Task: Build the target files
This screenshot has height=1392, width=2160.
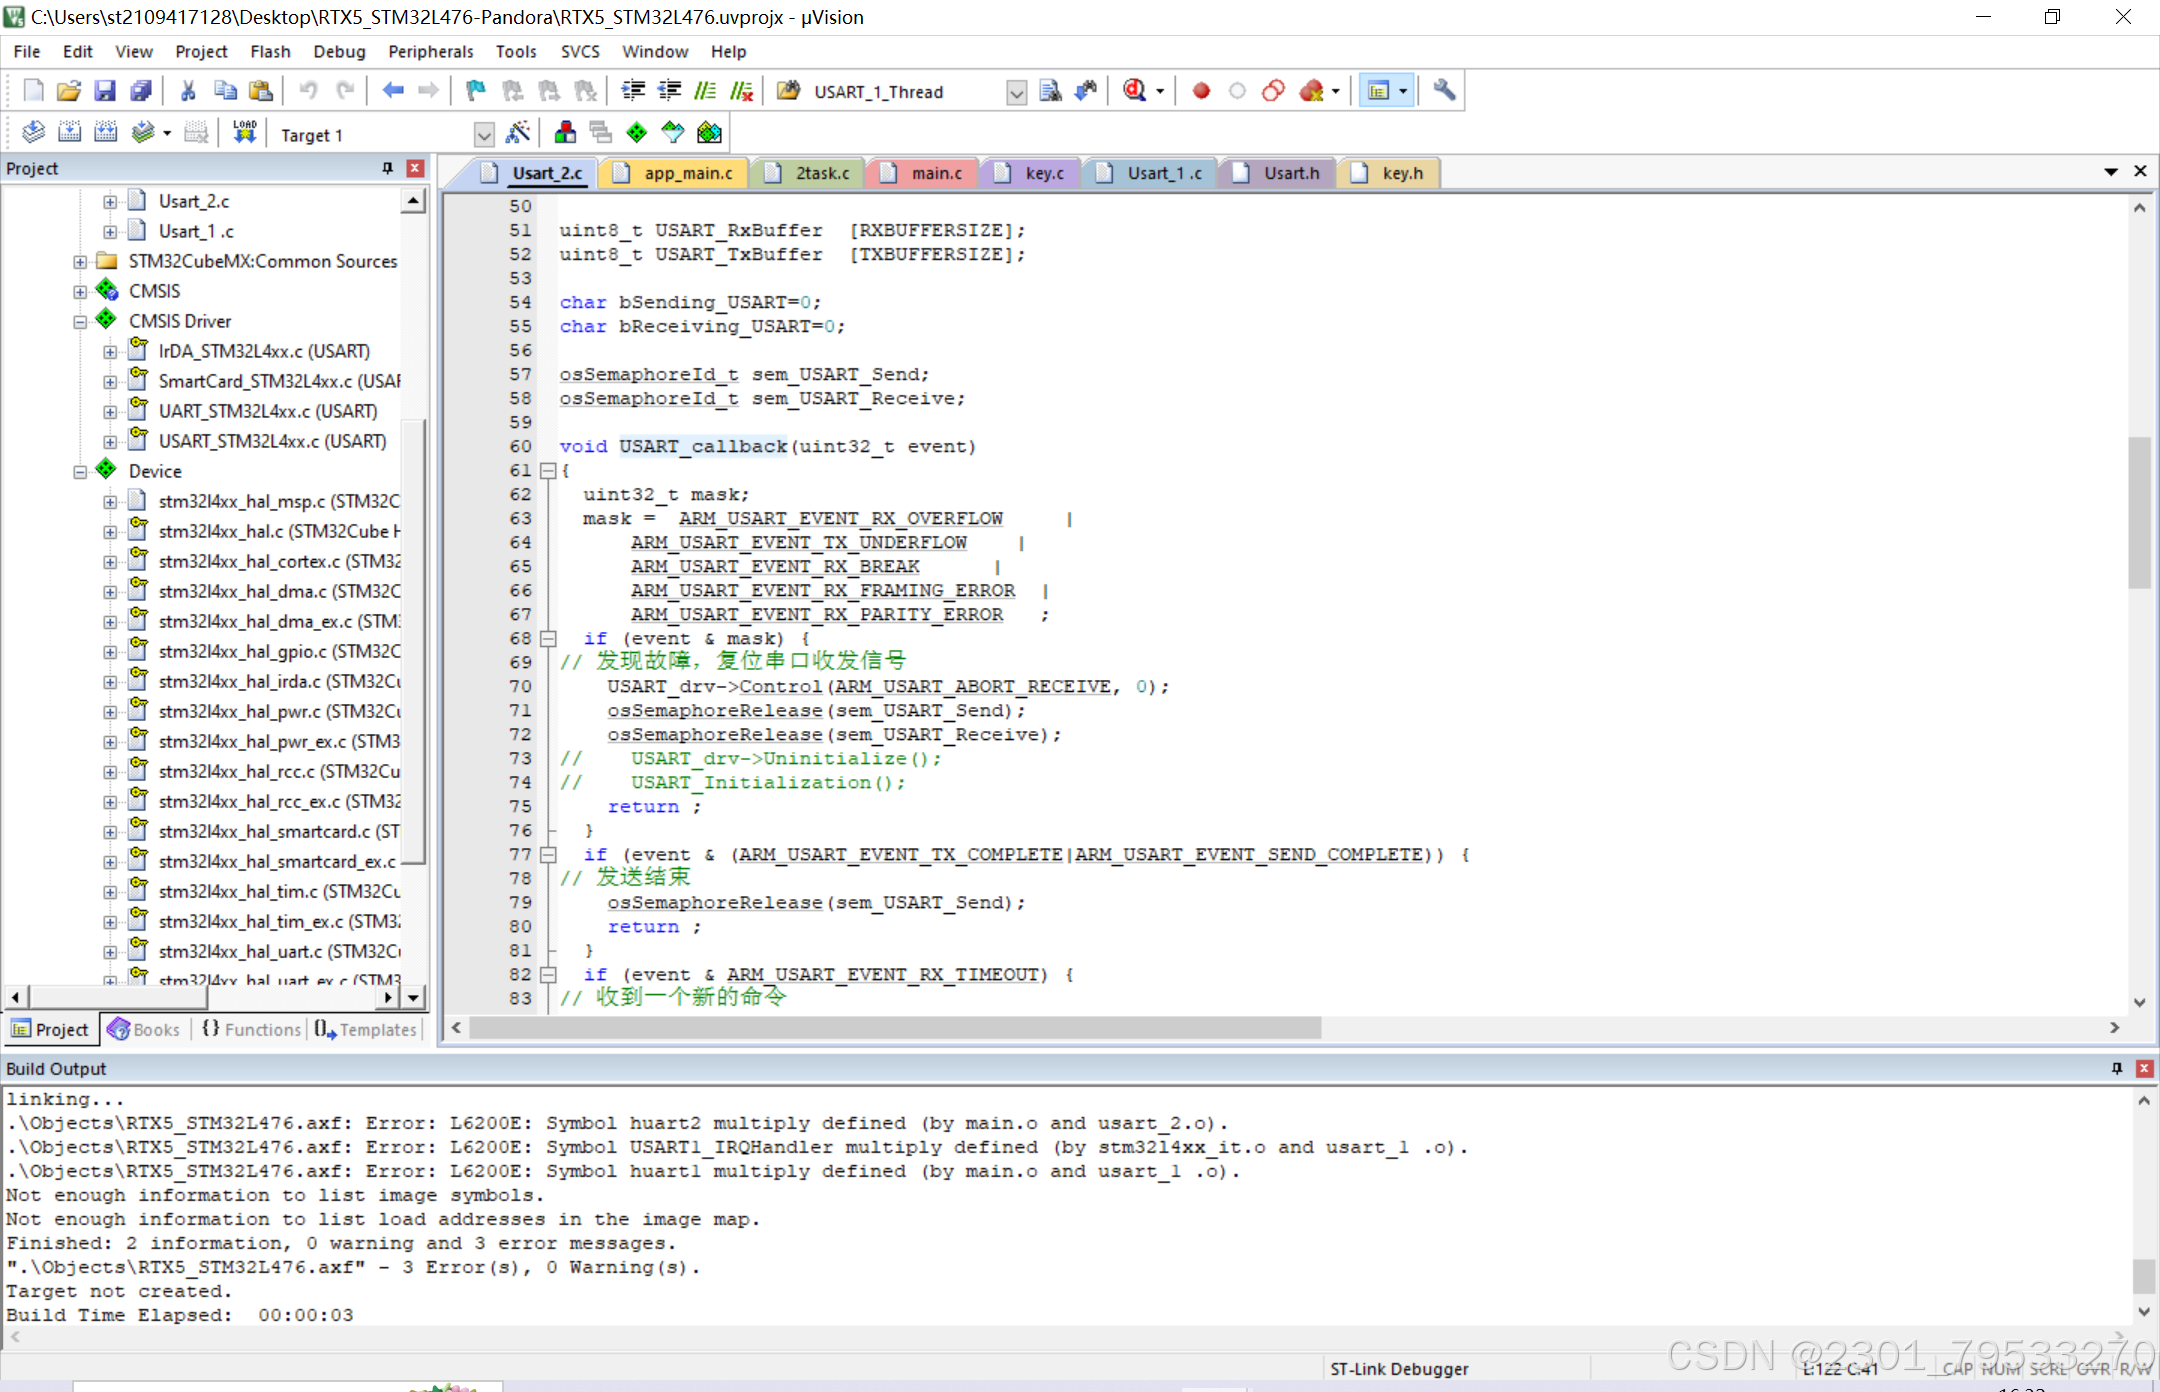Action: click(x=69, y=131)
